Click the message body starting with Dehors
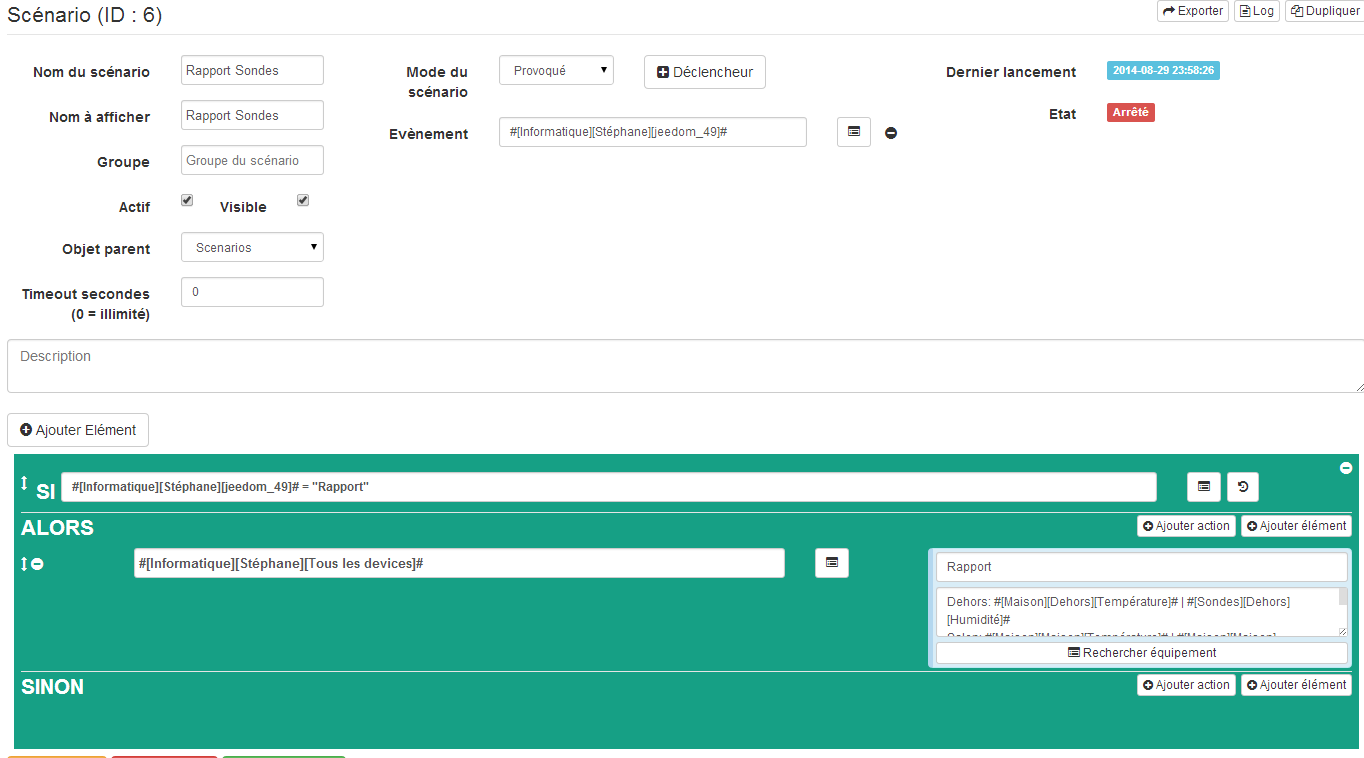 [1137, 612]
